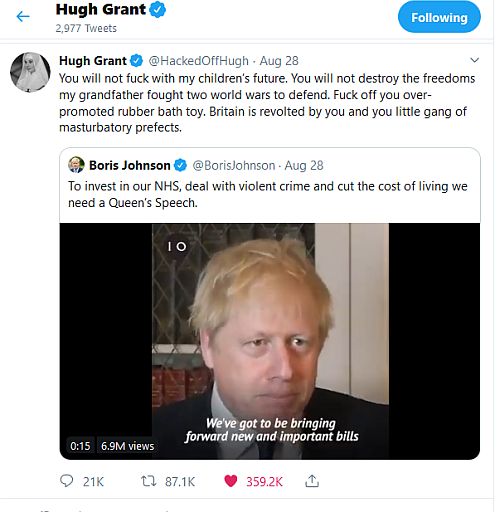
Task: Open the reply icon showing 21K
Action: click(66, 481)
